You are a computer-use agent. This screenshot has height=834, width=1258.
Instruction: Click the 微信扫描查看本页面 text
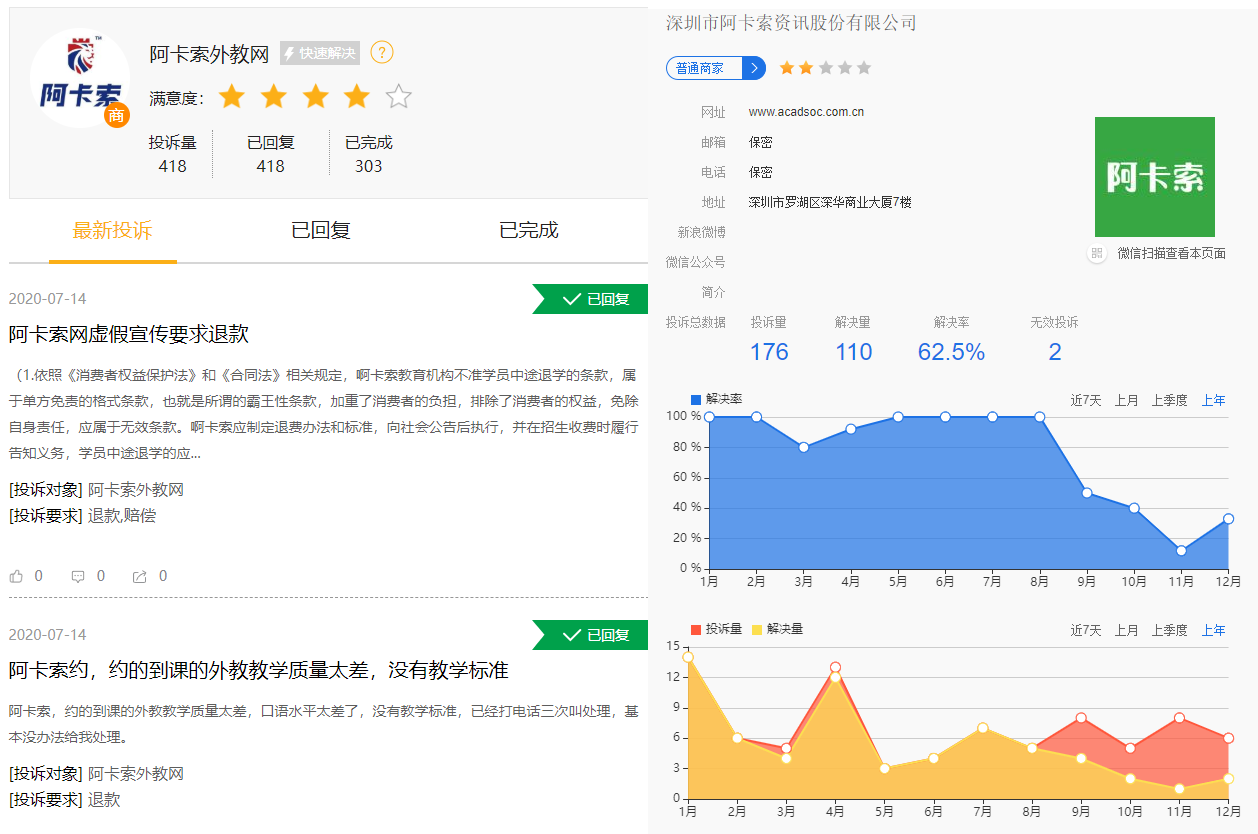[1171, 253]
